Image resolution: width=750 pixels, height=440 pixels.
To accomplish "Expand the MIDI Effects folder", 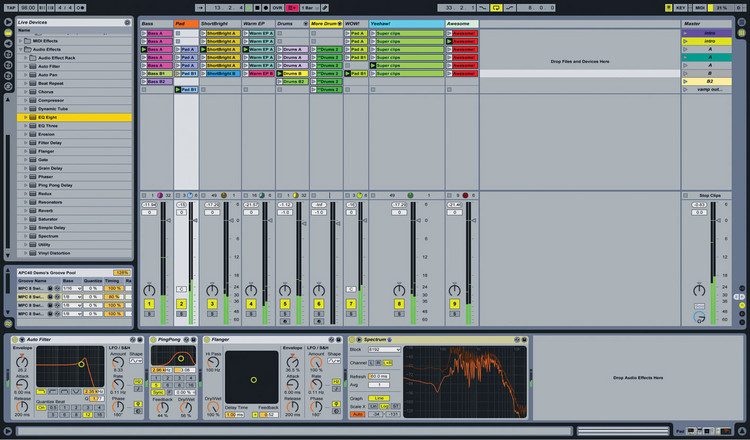I will 19,40.
